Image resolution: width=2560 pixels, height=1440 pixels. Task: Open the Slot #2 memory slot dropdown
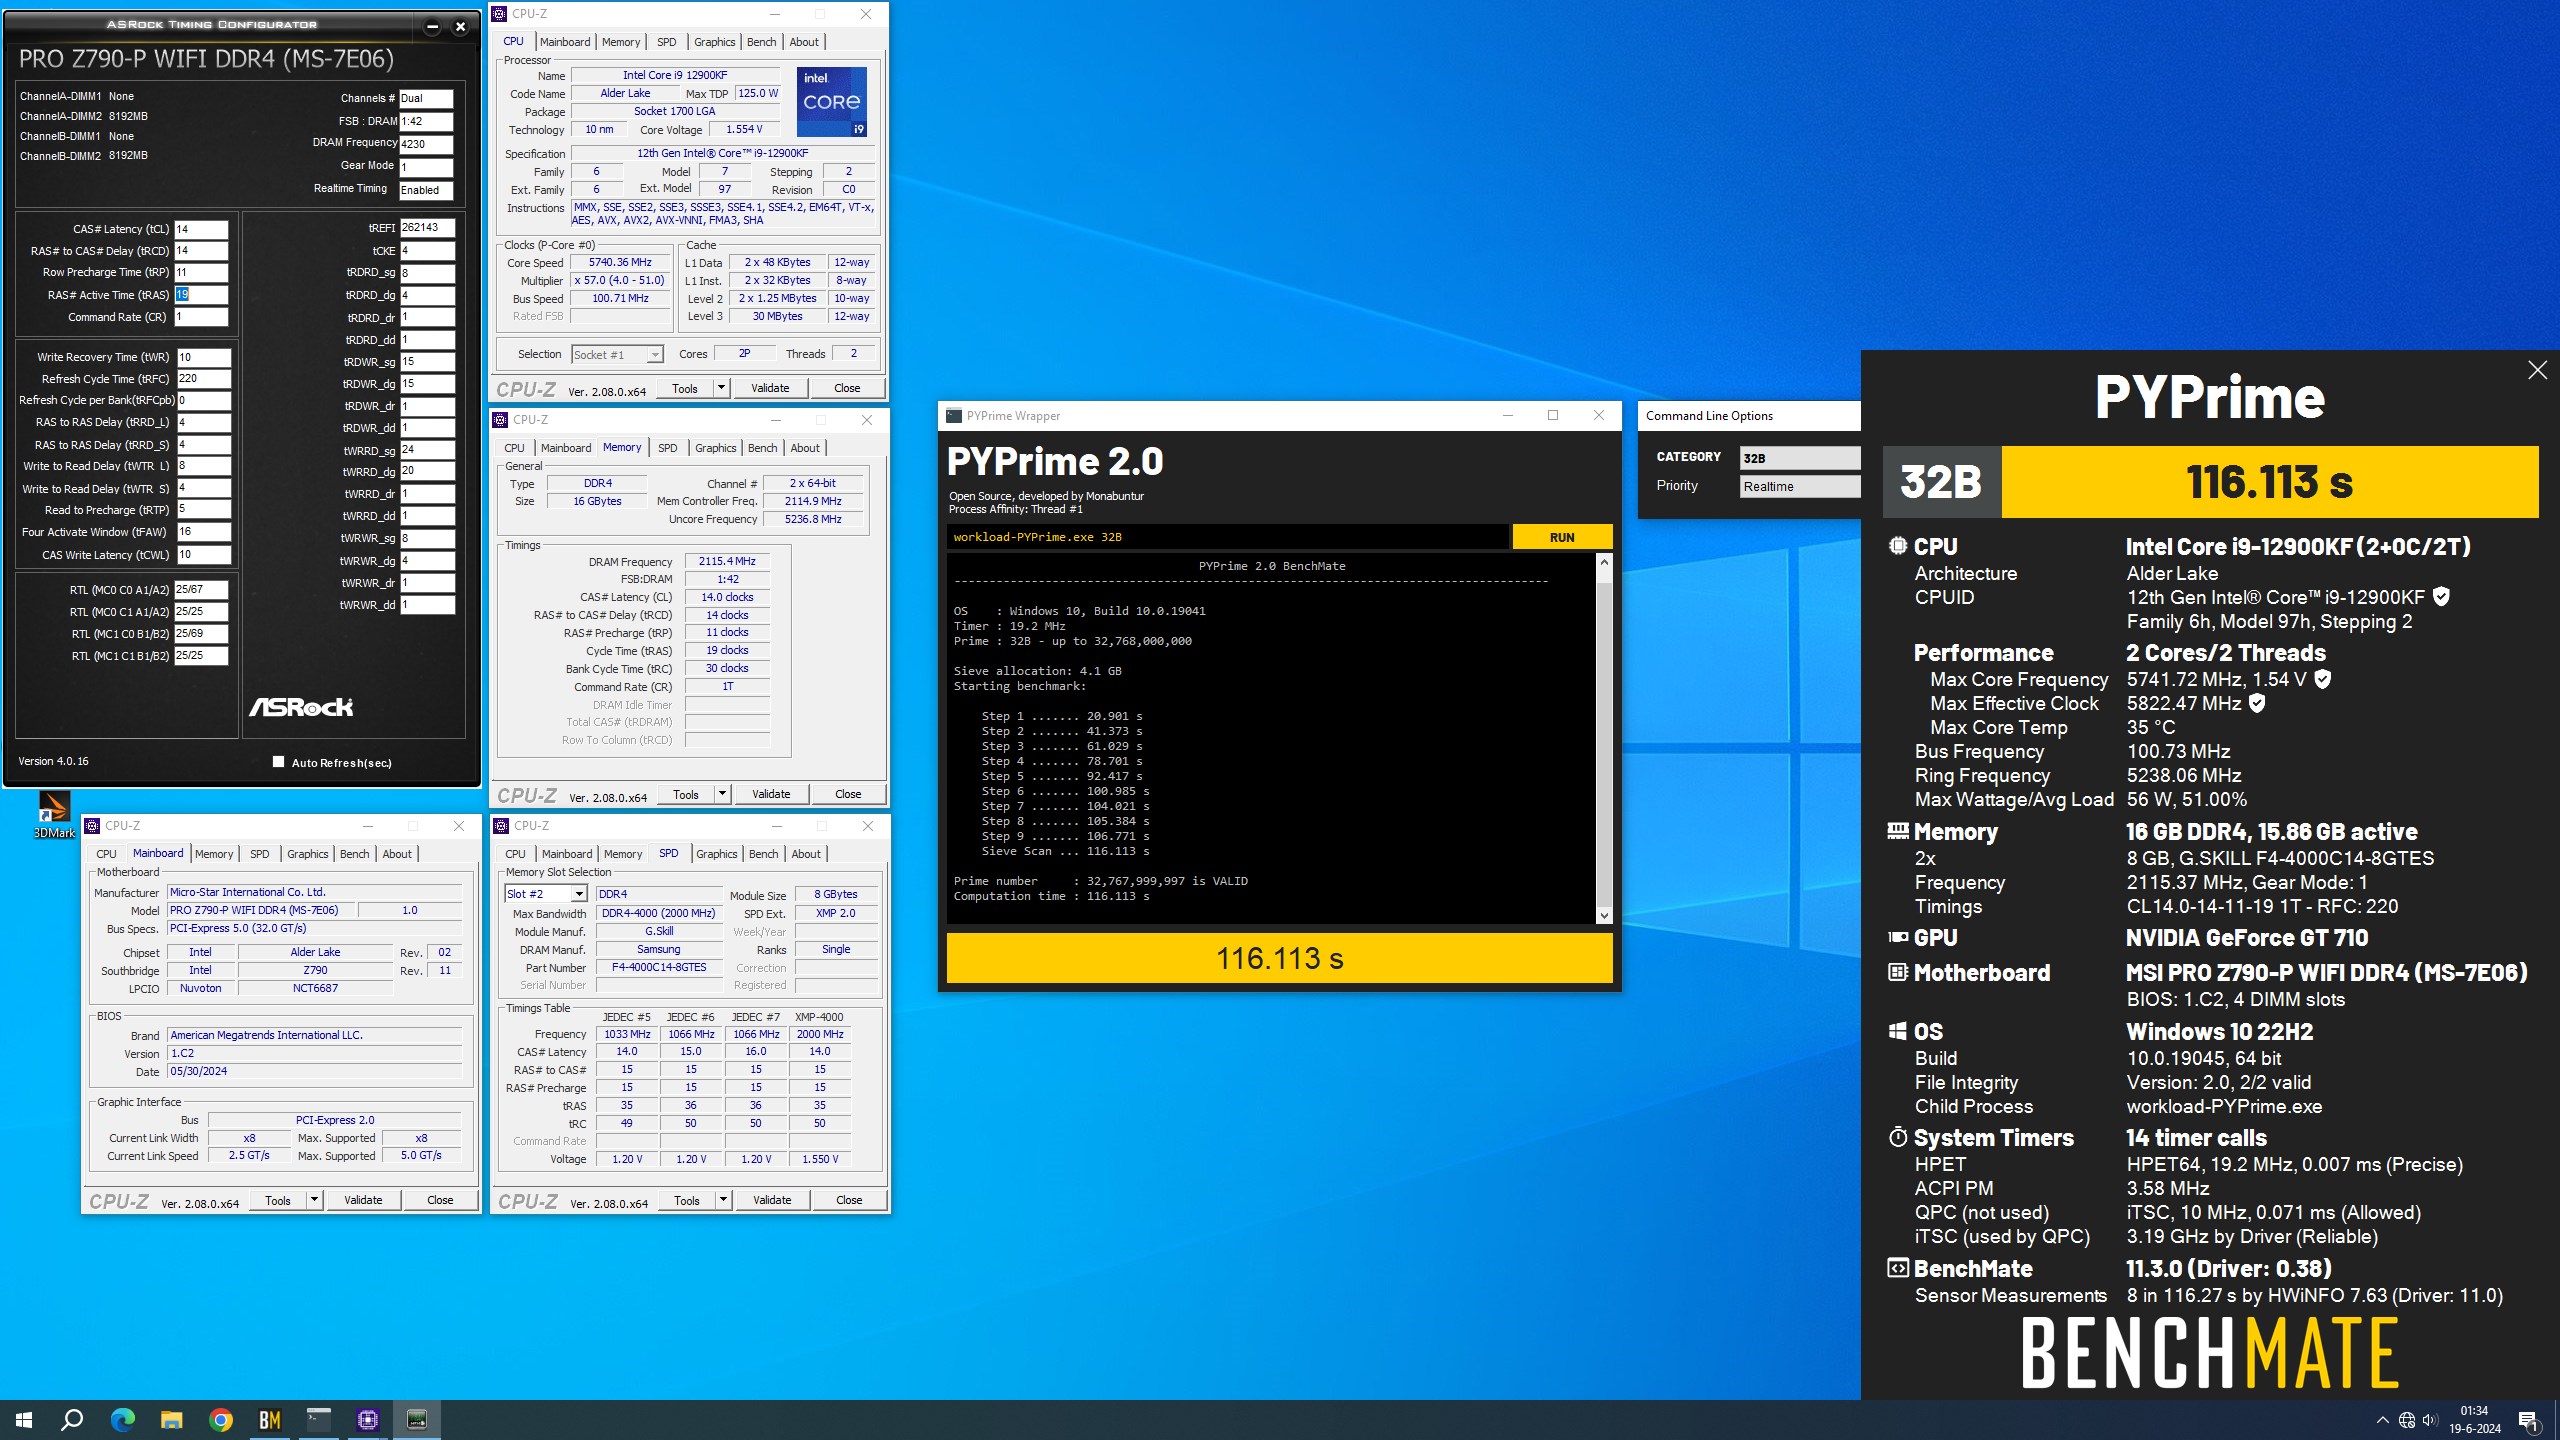coord(545,894)
